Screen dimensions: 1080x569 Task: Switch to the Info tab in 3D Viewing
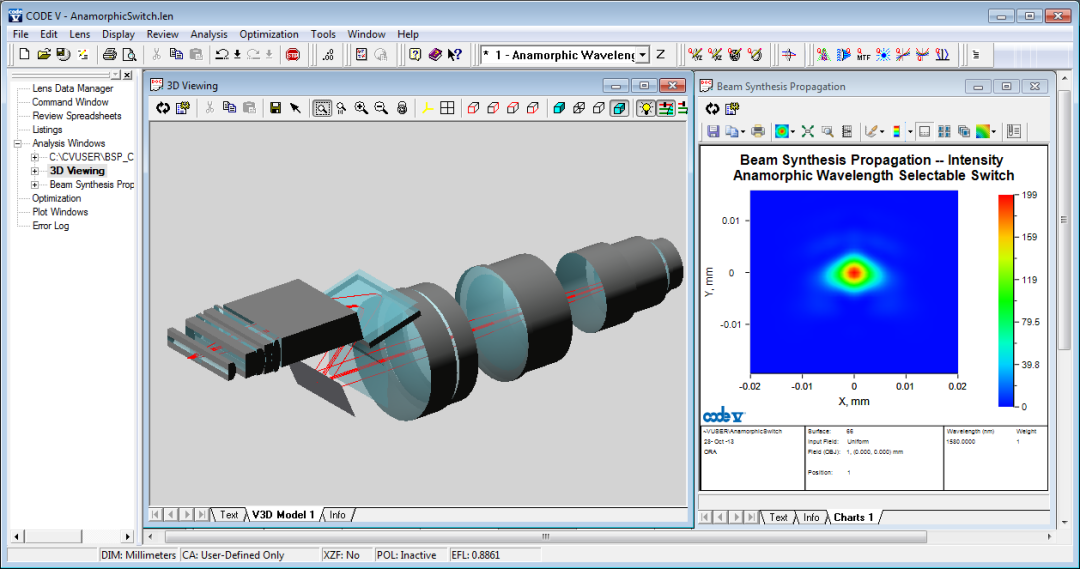click(337, 515)
